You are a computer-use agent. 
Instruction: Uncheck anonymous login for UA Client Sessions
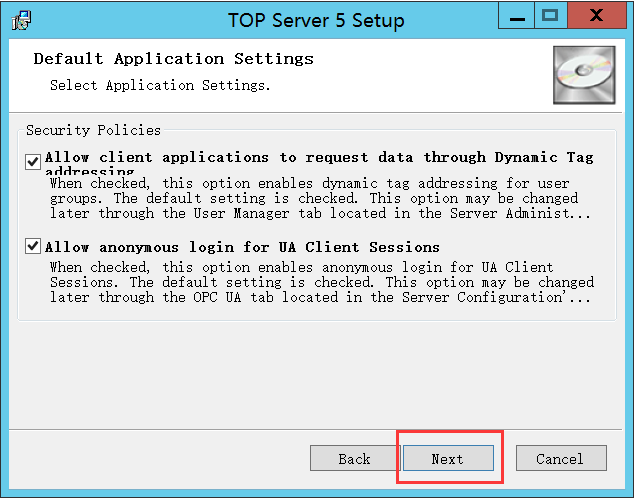(34, 247)
